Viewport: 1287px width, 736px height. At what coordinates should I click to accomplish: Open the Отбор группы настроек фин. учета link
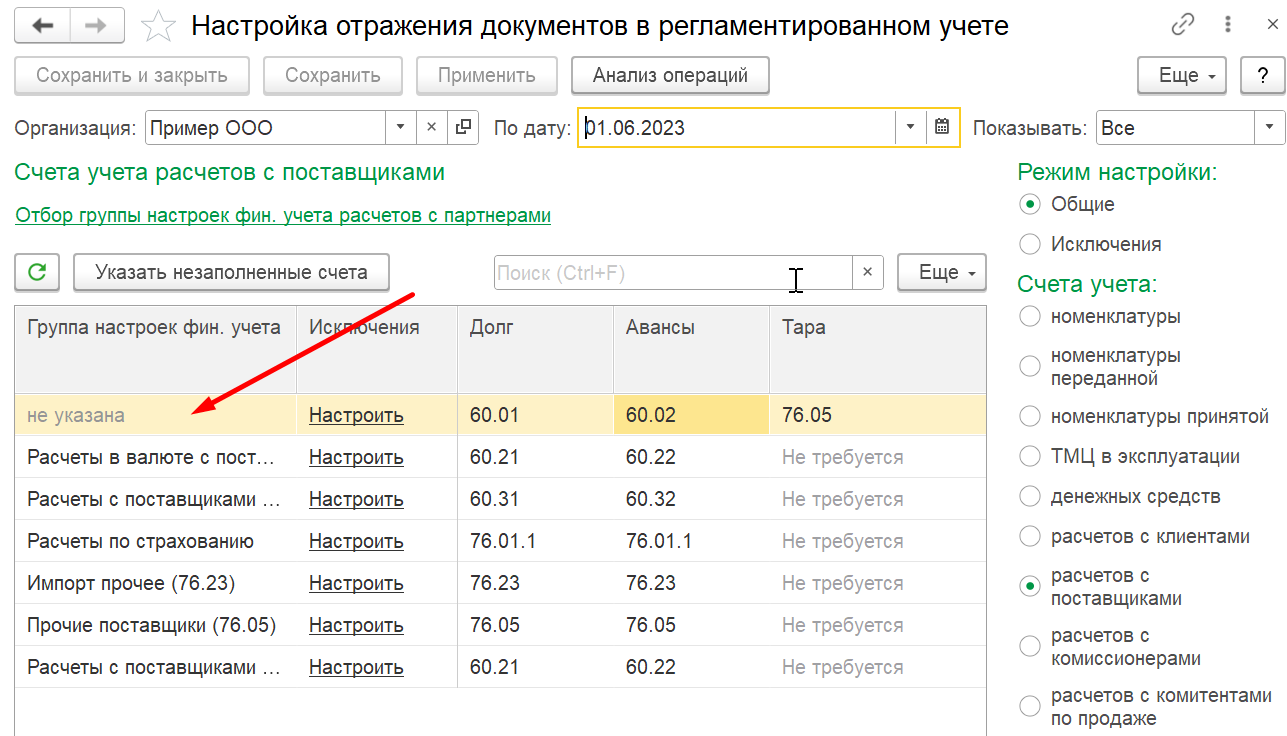283,215
